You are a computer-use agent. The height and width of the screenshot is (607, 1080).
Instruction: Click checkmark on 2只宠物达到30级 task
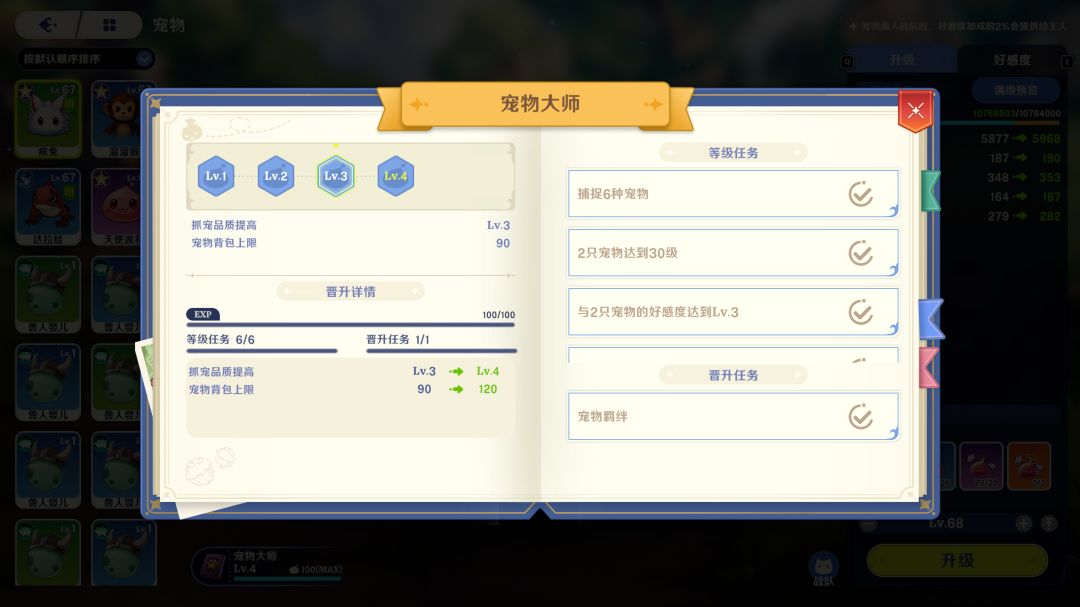pyautogui.click(x=860, y=254)
